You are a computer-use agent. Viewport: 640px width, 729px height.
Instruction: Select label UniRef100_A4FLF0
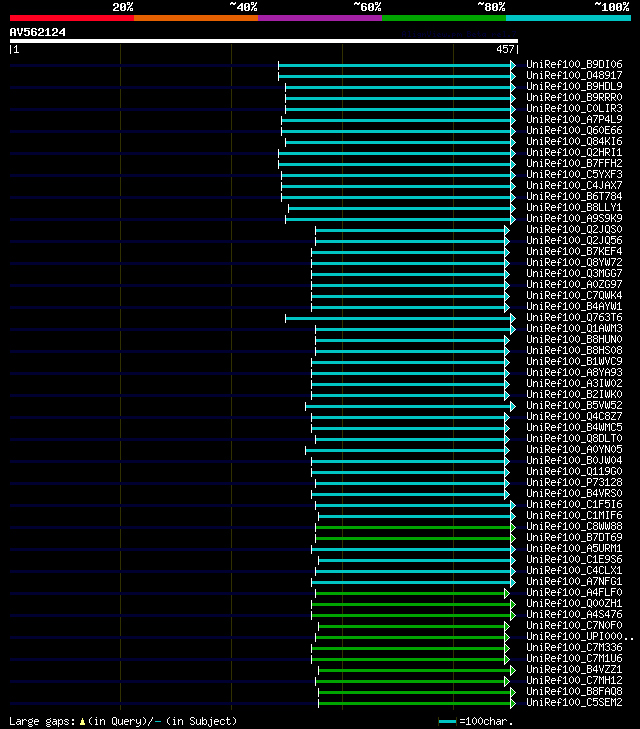pyautogui.click(x=574, y=592)
